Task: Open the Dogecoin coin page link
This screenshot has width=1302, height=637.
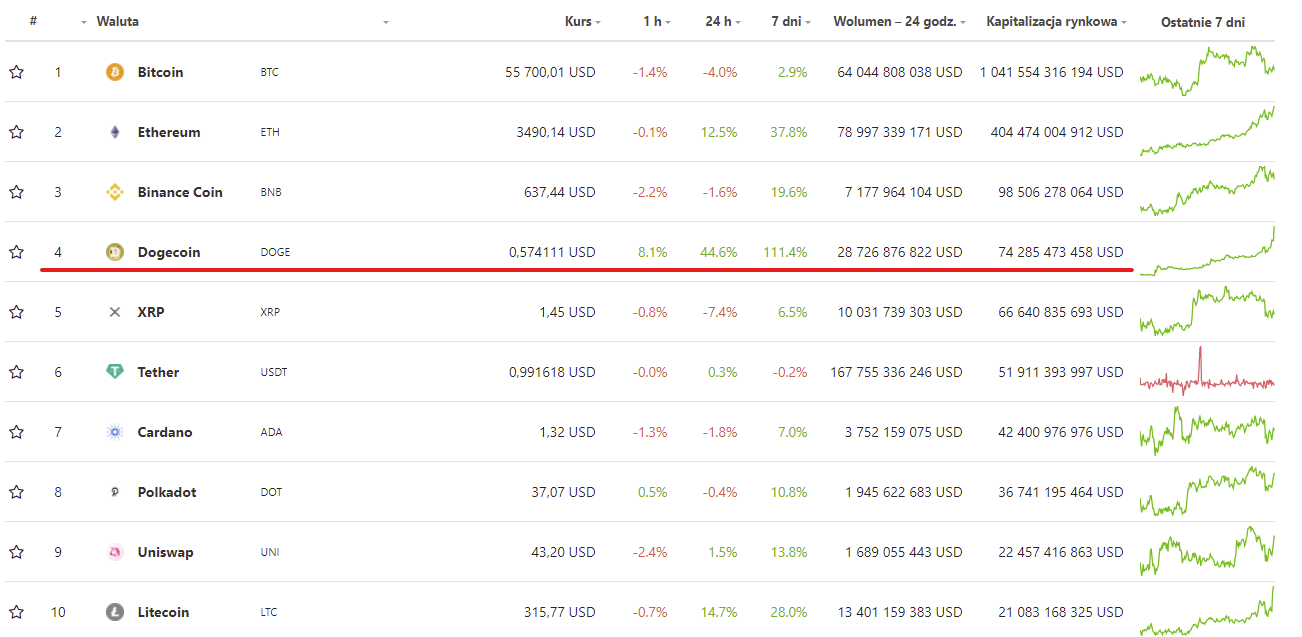Action: pyautogui.click(x=169, y=252)
